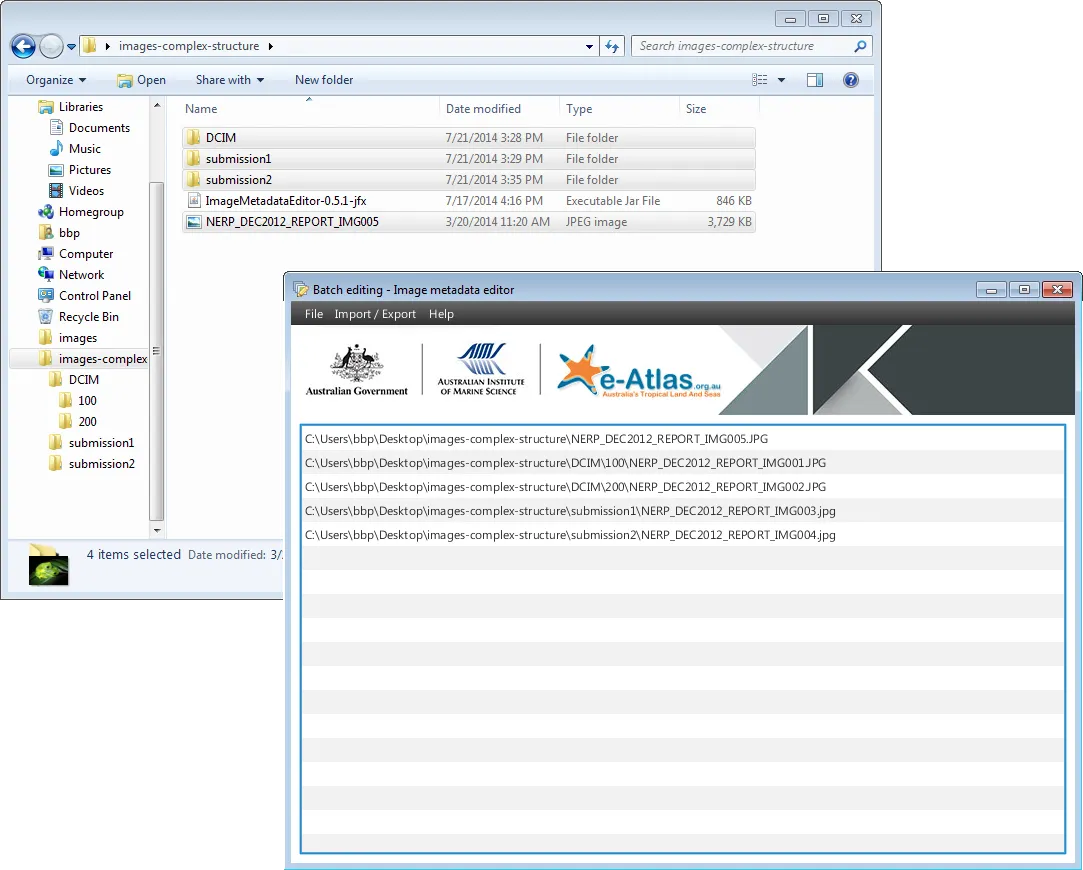Click the navigation pane scroll down arrow
The width and height of the screenshot is (1083, 870).
[157, 531]
